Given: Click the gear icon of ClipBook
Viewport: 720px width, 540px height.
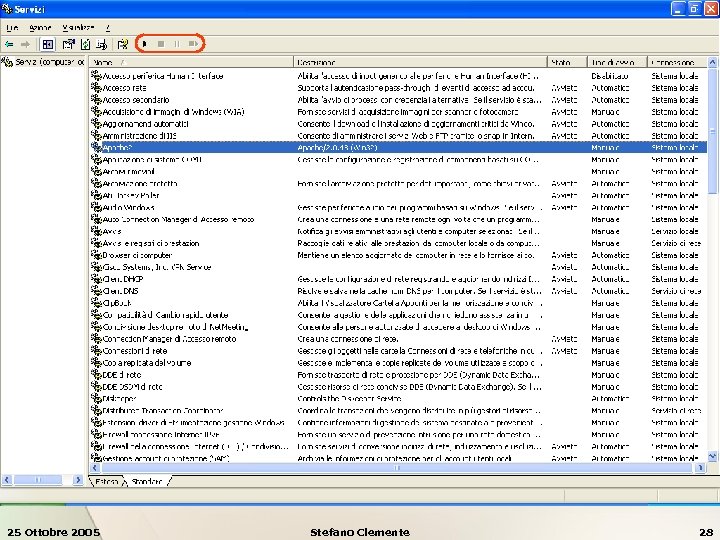Looking at the screenshot, I should coord(96,302).
